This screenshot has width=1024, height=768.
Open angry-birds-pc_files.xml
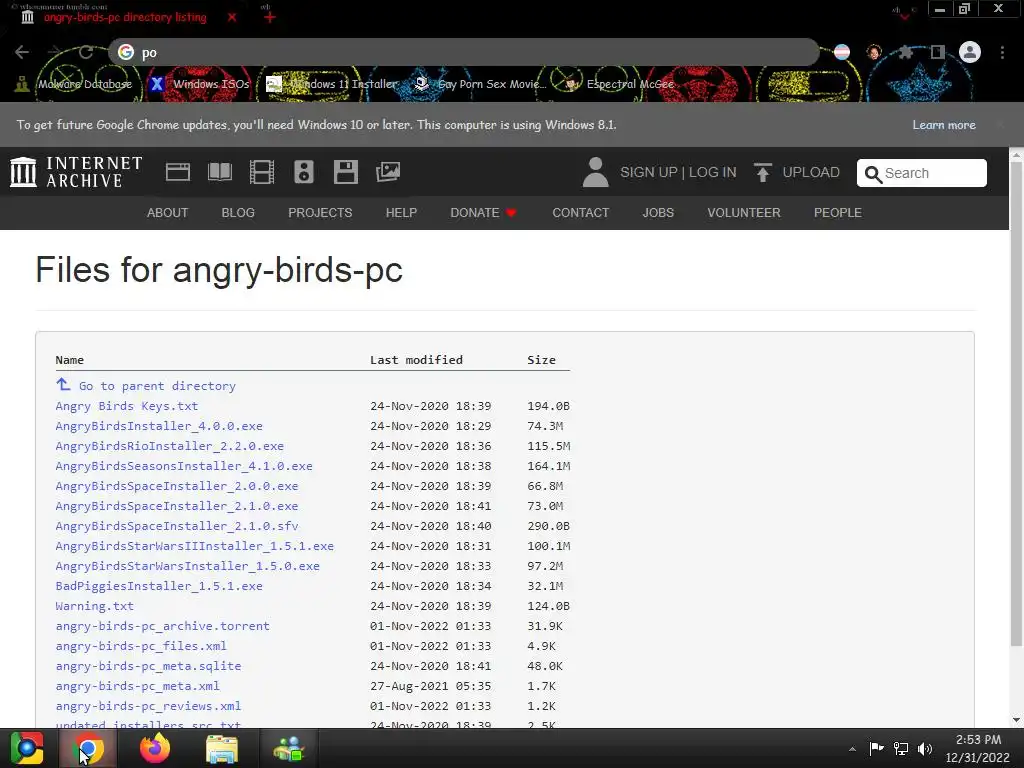[x=141, y=646]
